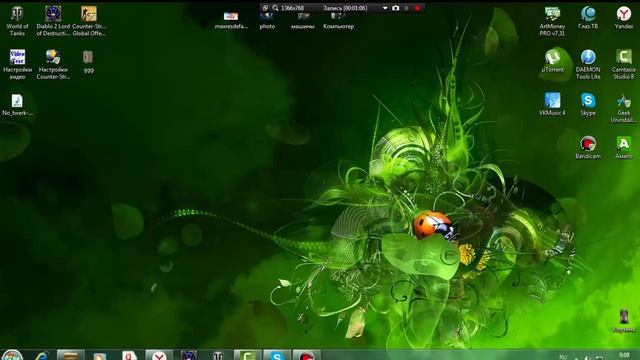Open the Yandex taskbar button
Screen dimensions: 640x360
tap(159, 355)
